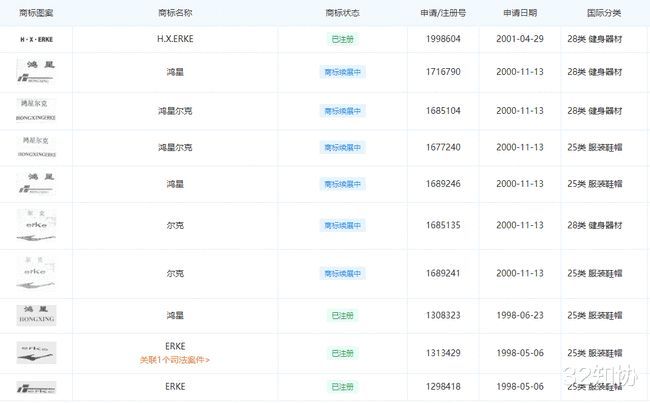This screenshot has width=650, height=403.
Task: Select the name 鸿星尔克 in row 1685104
Action: pyautogui.click(x=175, y=111)
